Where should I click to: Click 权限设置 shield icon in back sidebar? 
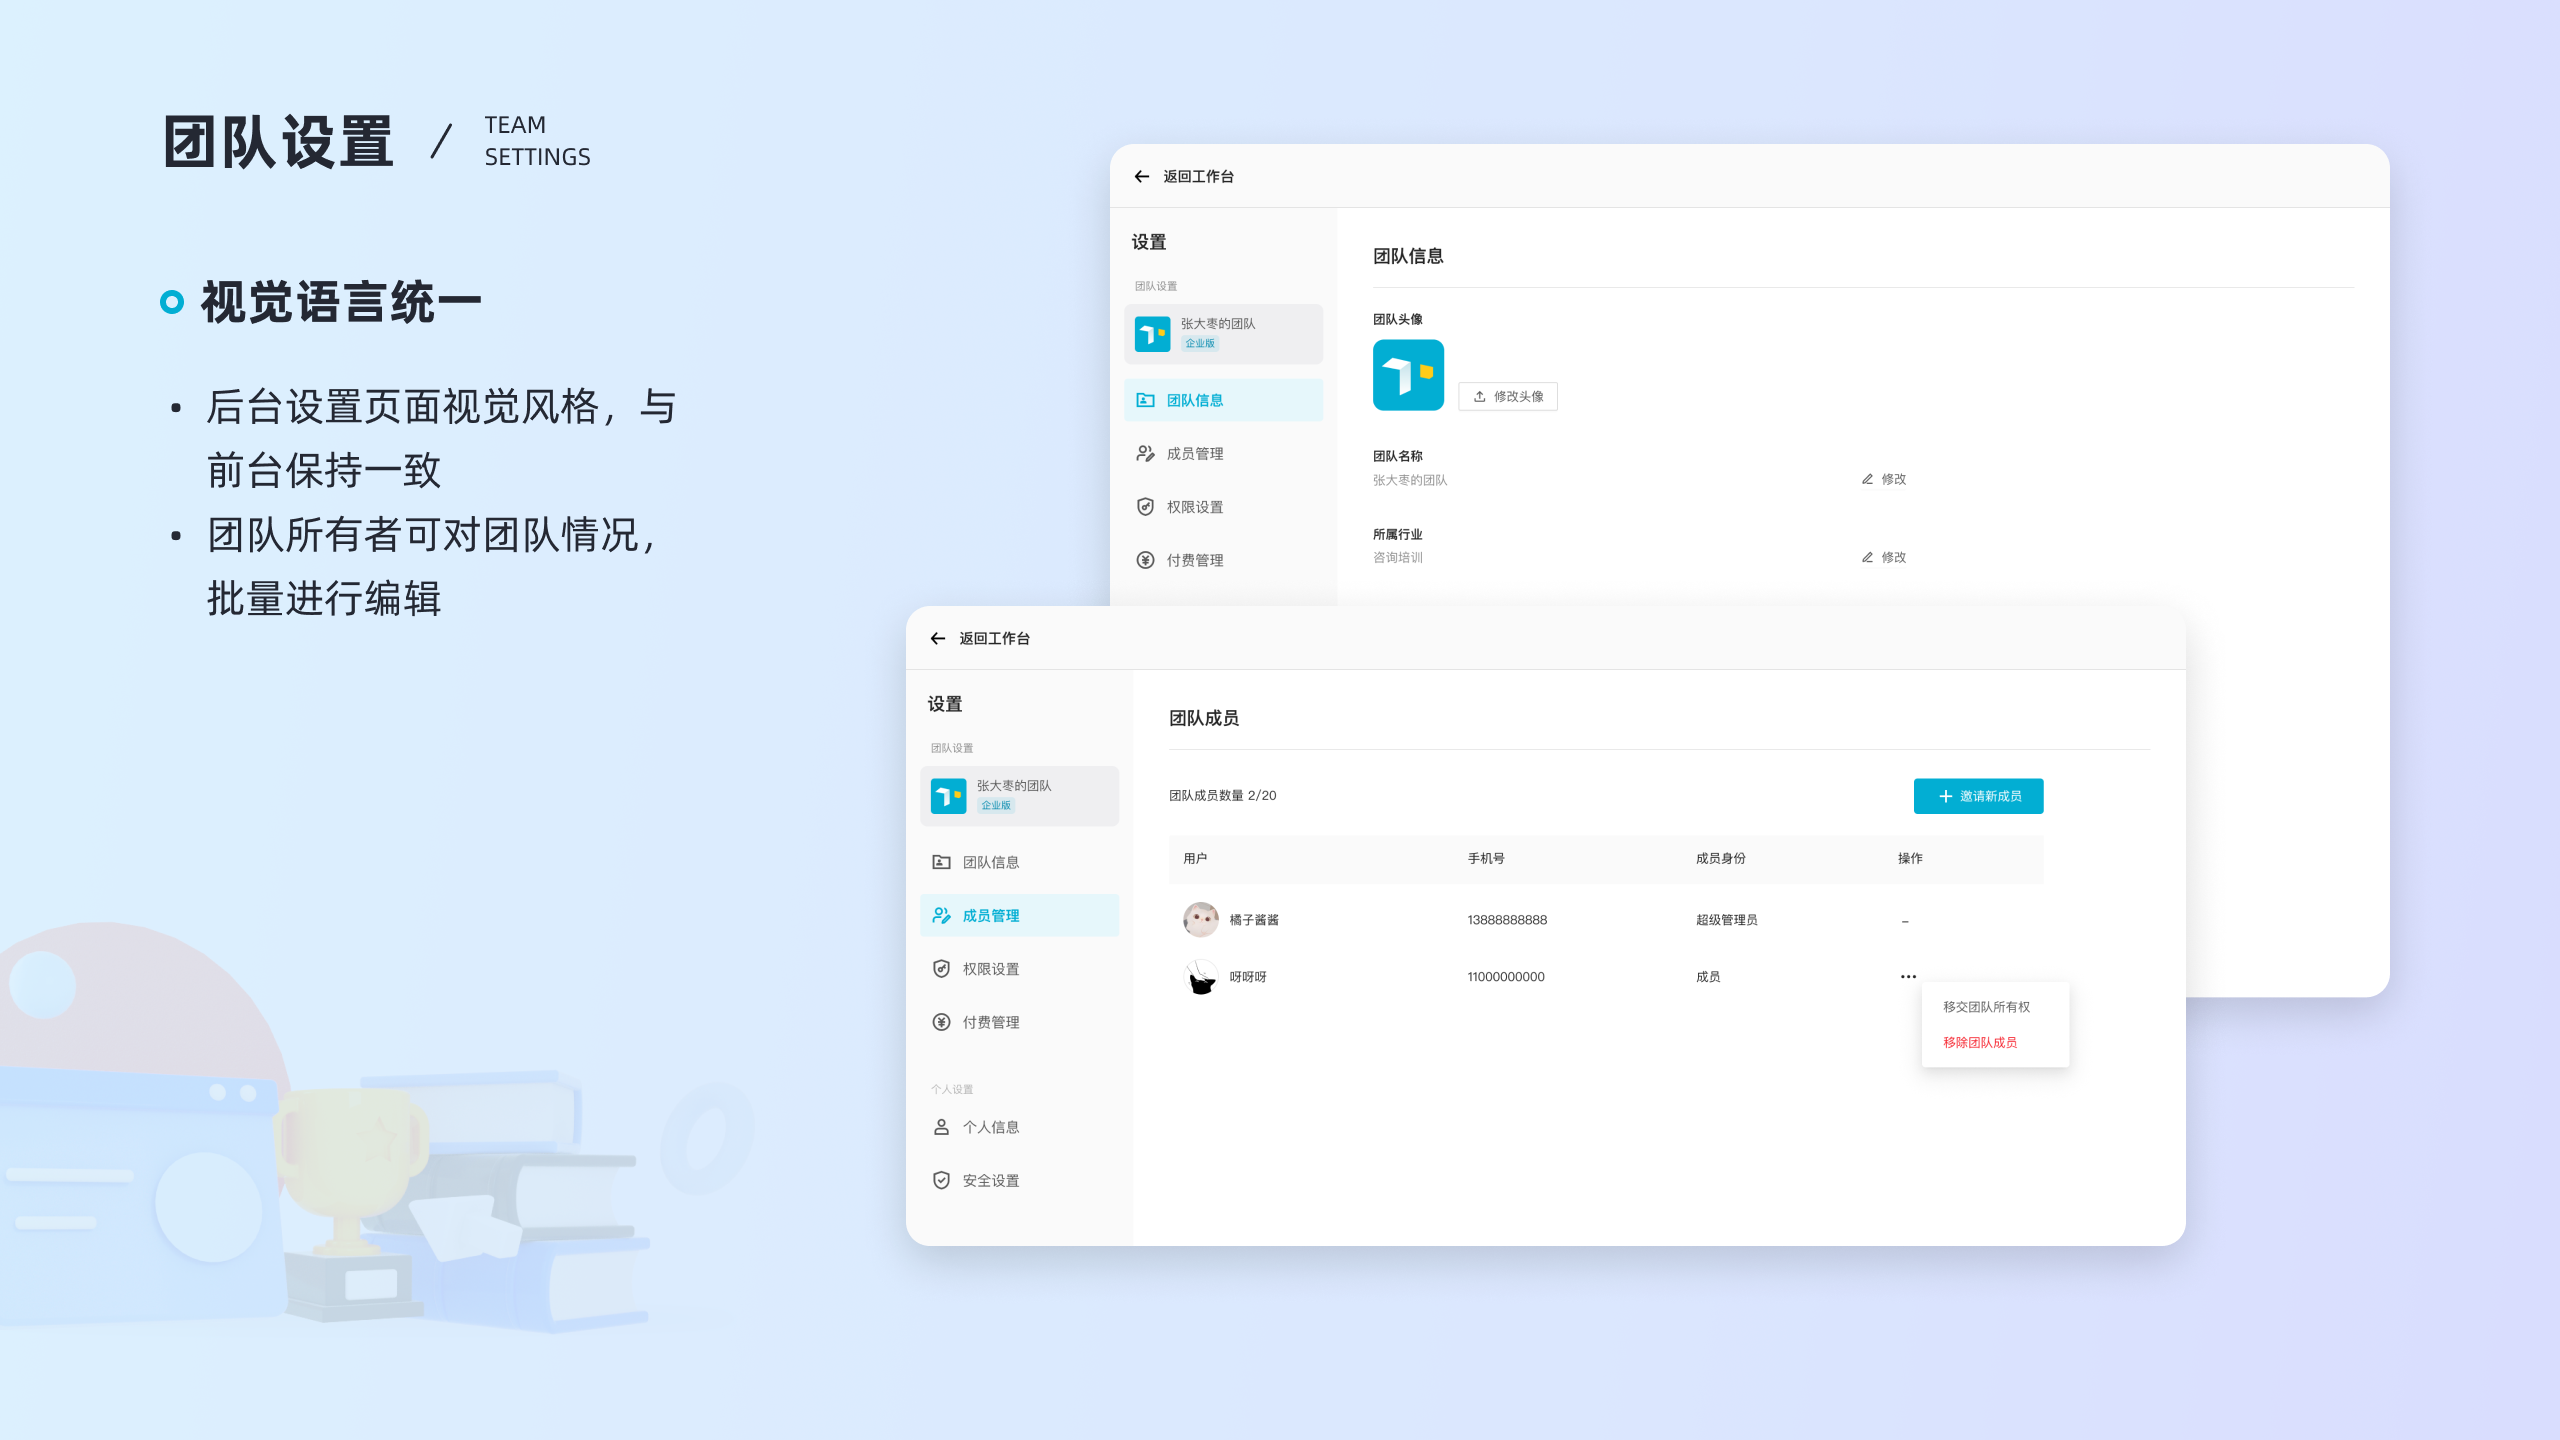1145,507
